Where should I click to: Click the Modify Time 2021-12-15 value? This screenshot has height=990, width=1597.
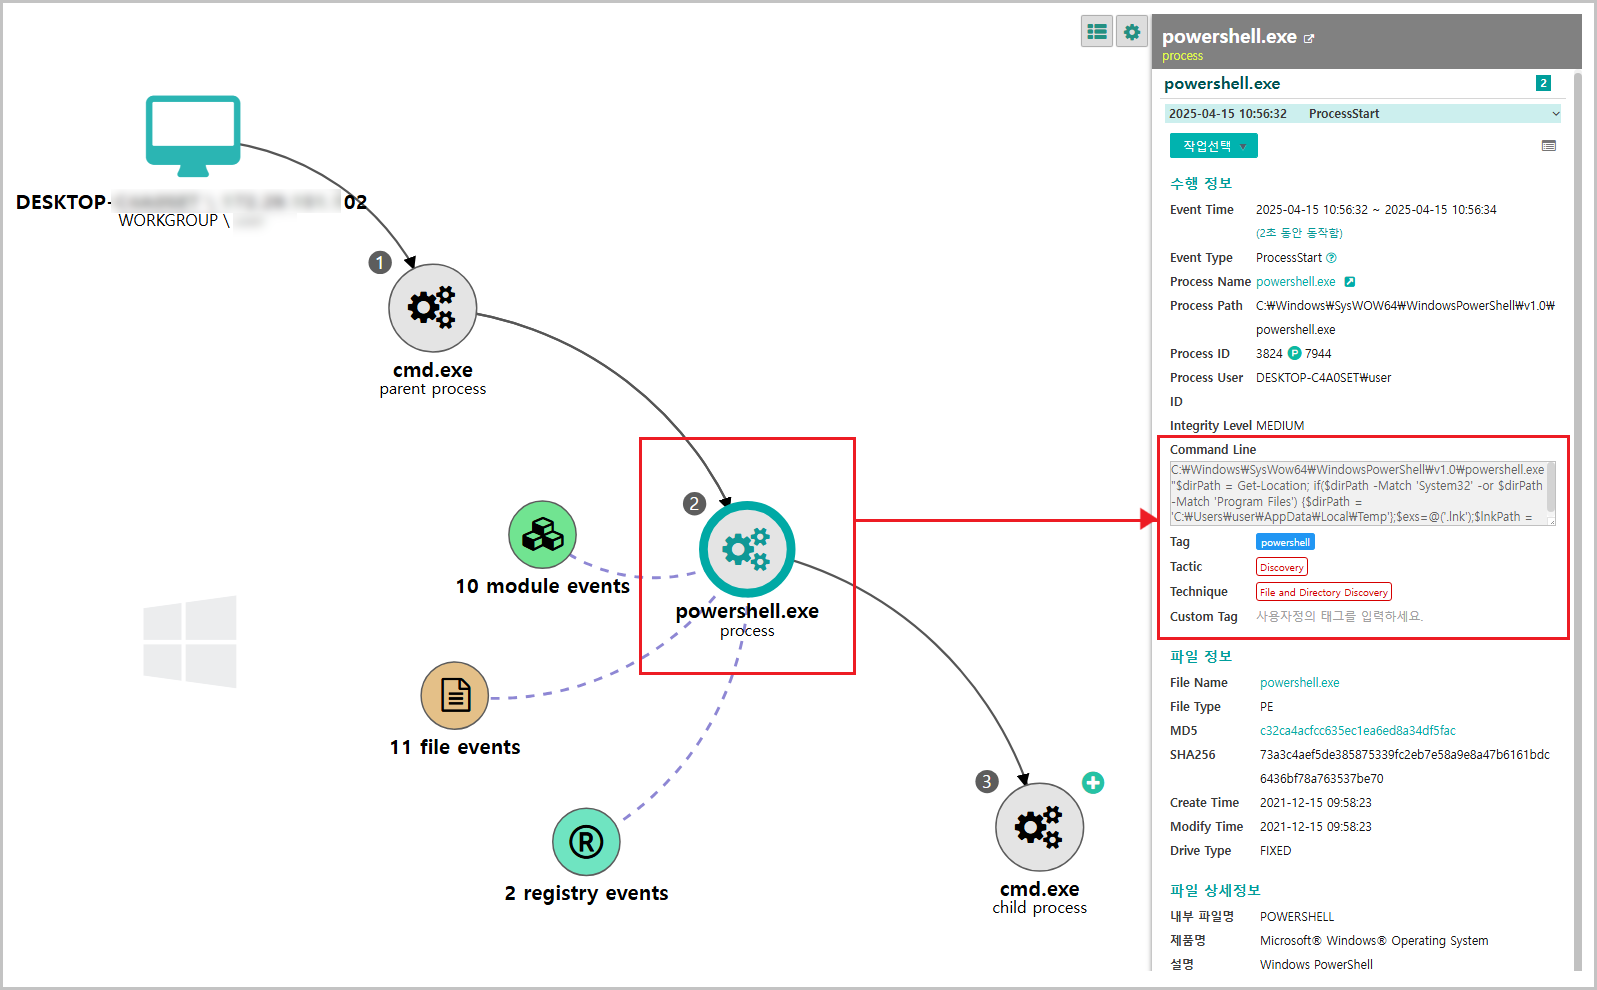[1316, 827]
